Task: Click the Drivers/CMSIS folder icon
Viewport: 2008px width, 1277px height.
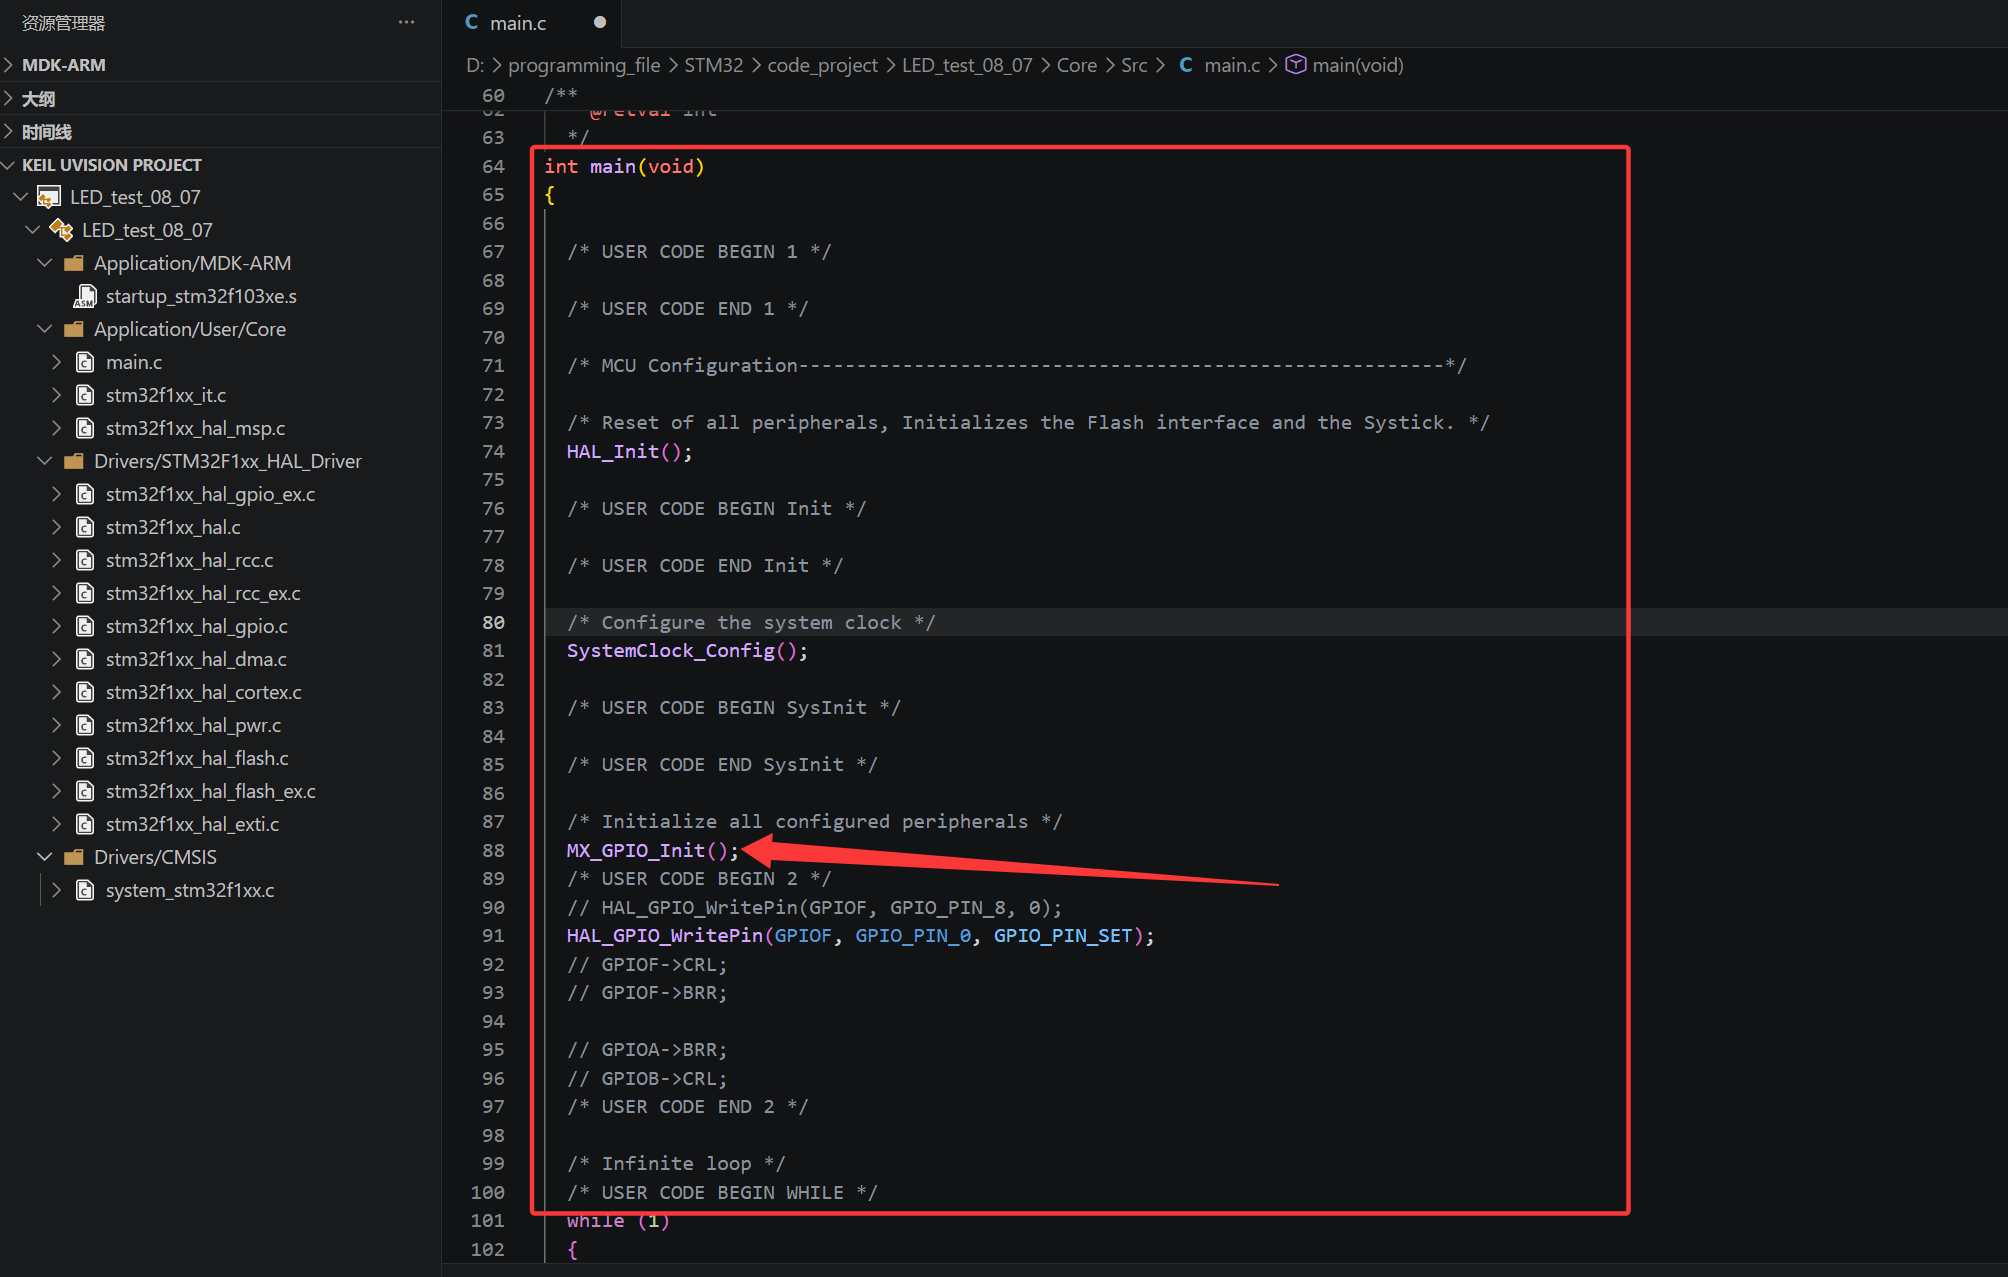Action: pos(73,857)
